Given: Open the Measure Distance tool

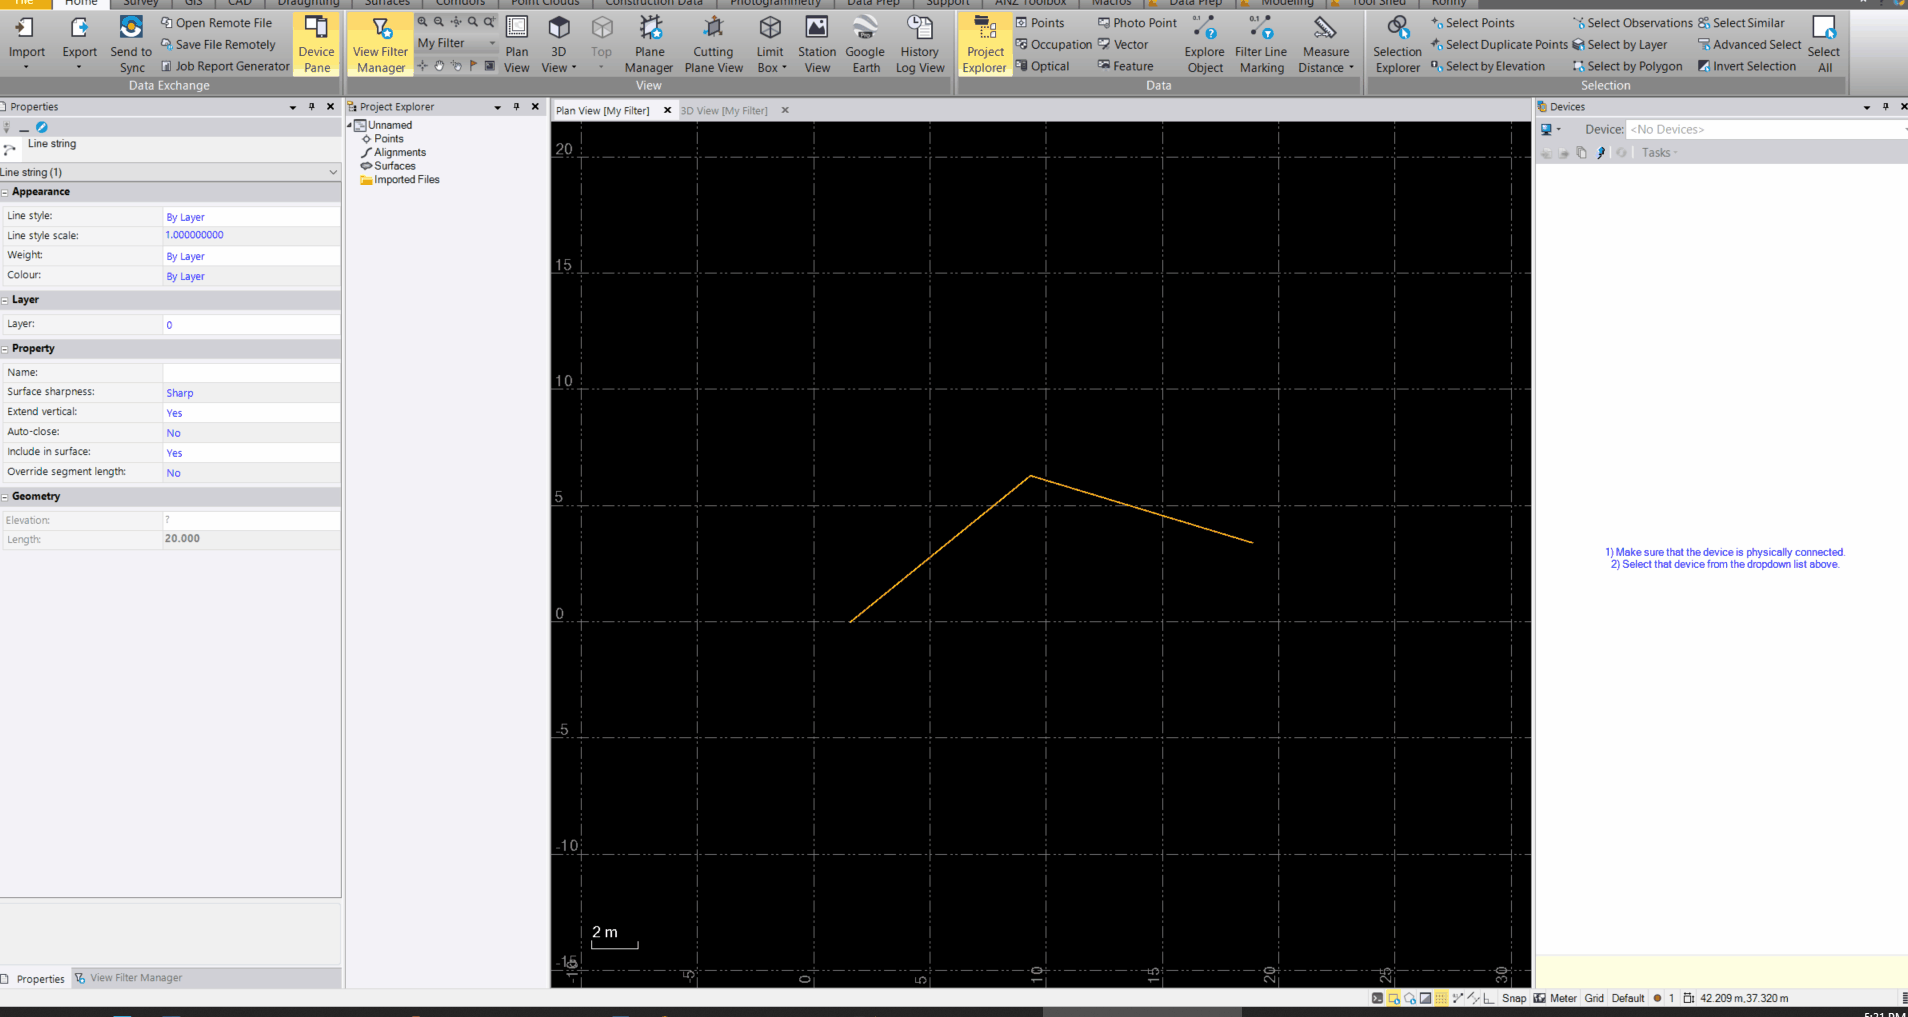Looking at the screenshot, I should [x=1325, y=42].
